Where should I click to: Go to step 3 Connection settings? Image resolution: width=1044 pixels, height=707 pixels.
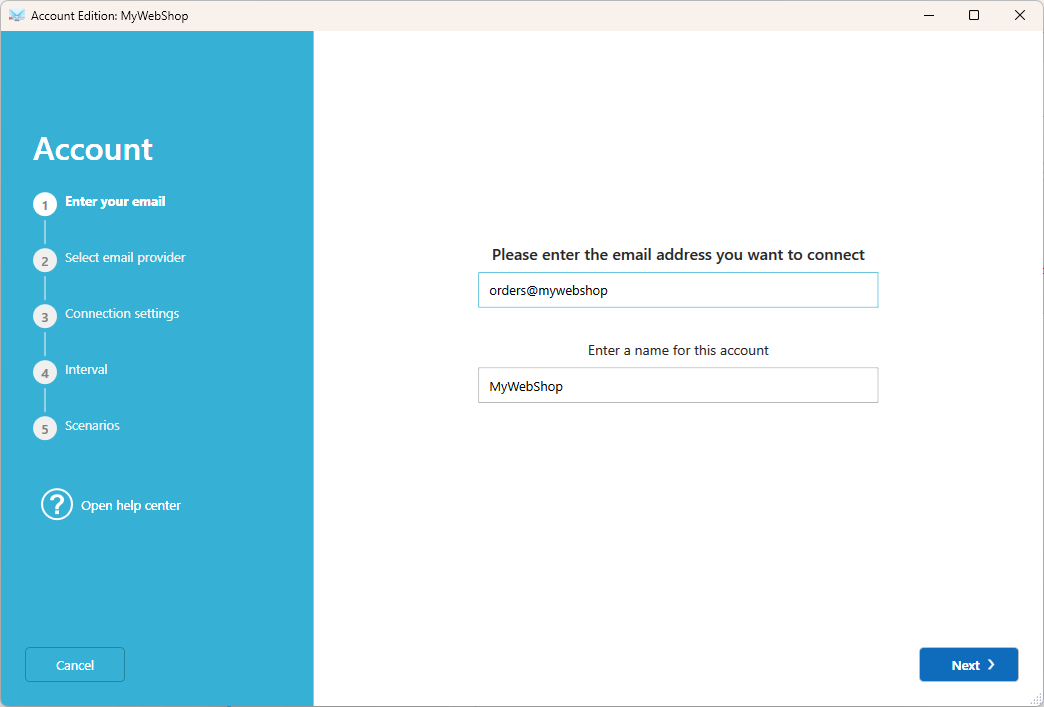(x=122, y=313)
